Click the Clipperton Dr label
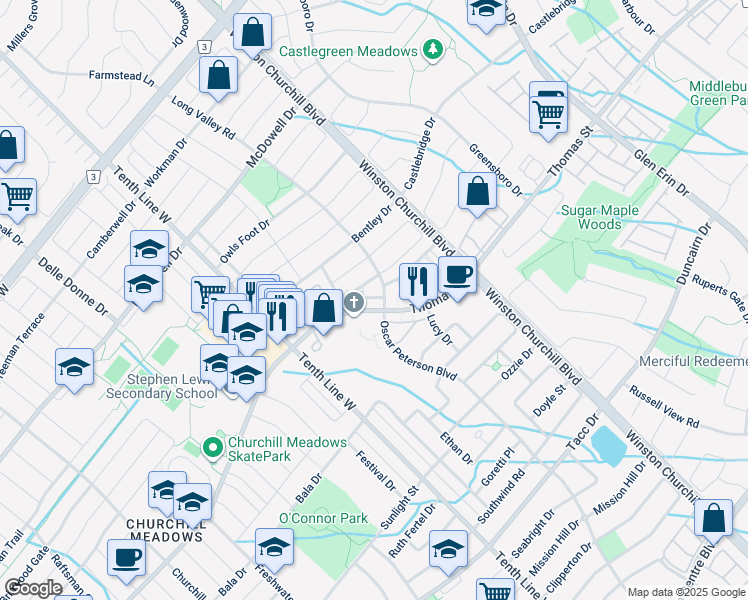The height and width of the screenshot is (600, 748). [x=569, y=568]
